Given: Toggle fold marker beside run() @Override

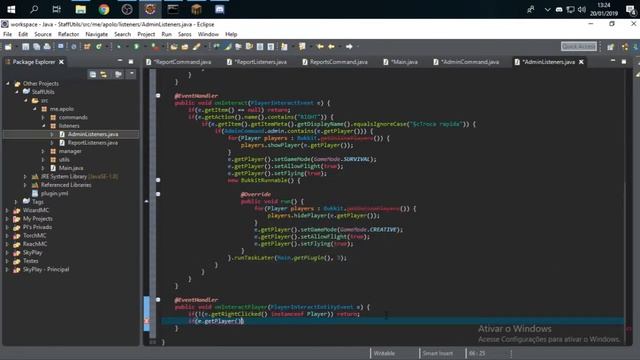Looking at the screenshot, I should (x=158, y=194).
